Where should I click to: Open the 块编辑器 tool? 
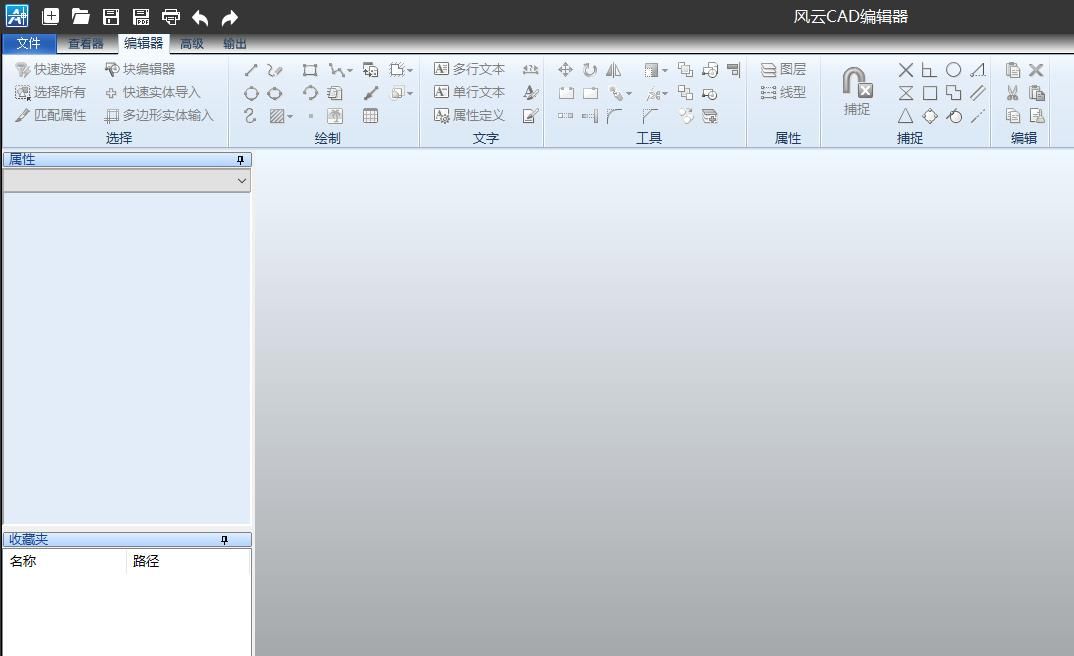[x=140, y=69]
